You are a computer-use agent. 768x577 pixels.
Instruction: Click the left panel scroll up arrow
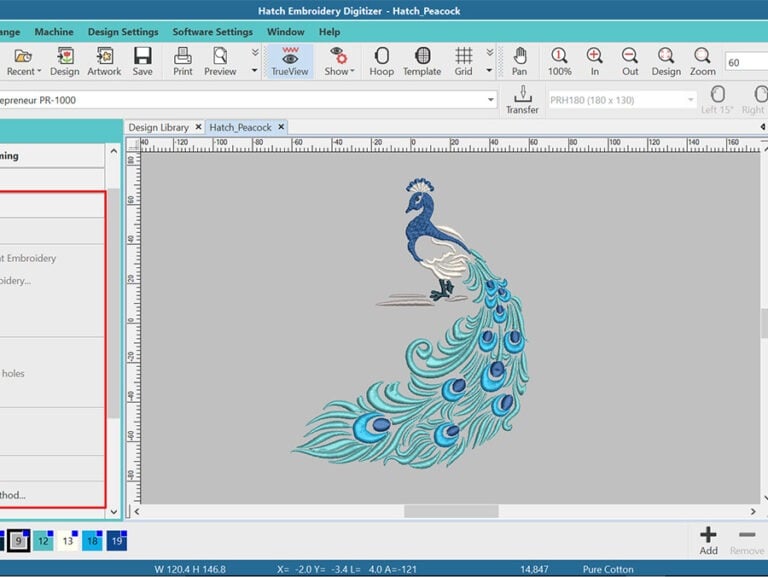pyautogui.click(x=114, y=151)
